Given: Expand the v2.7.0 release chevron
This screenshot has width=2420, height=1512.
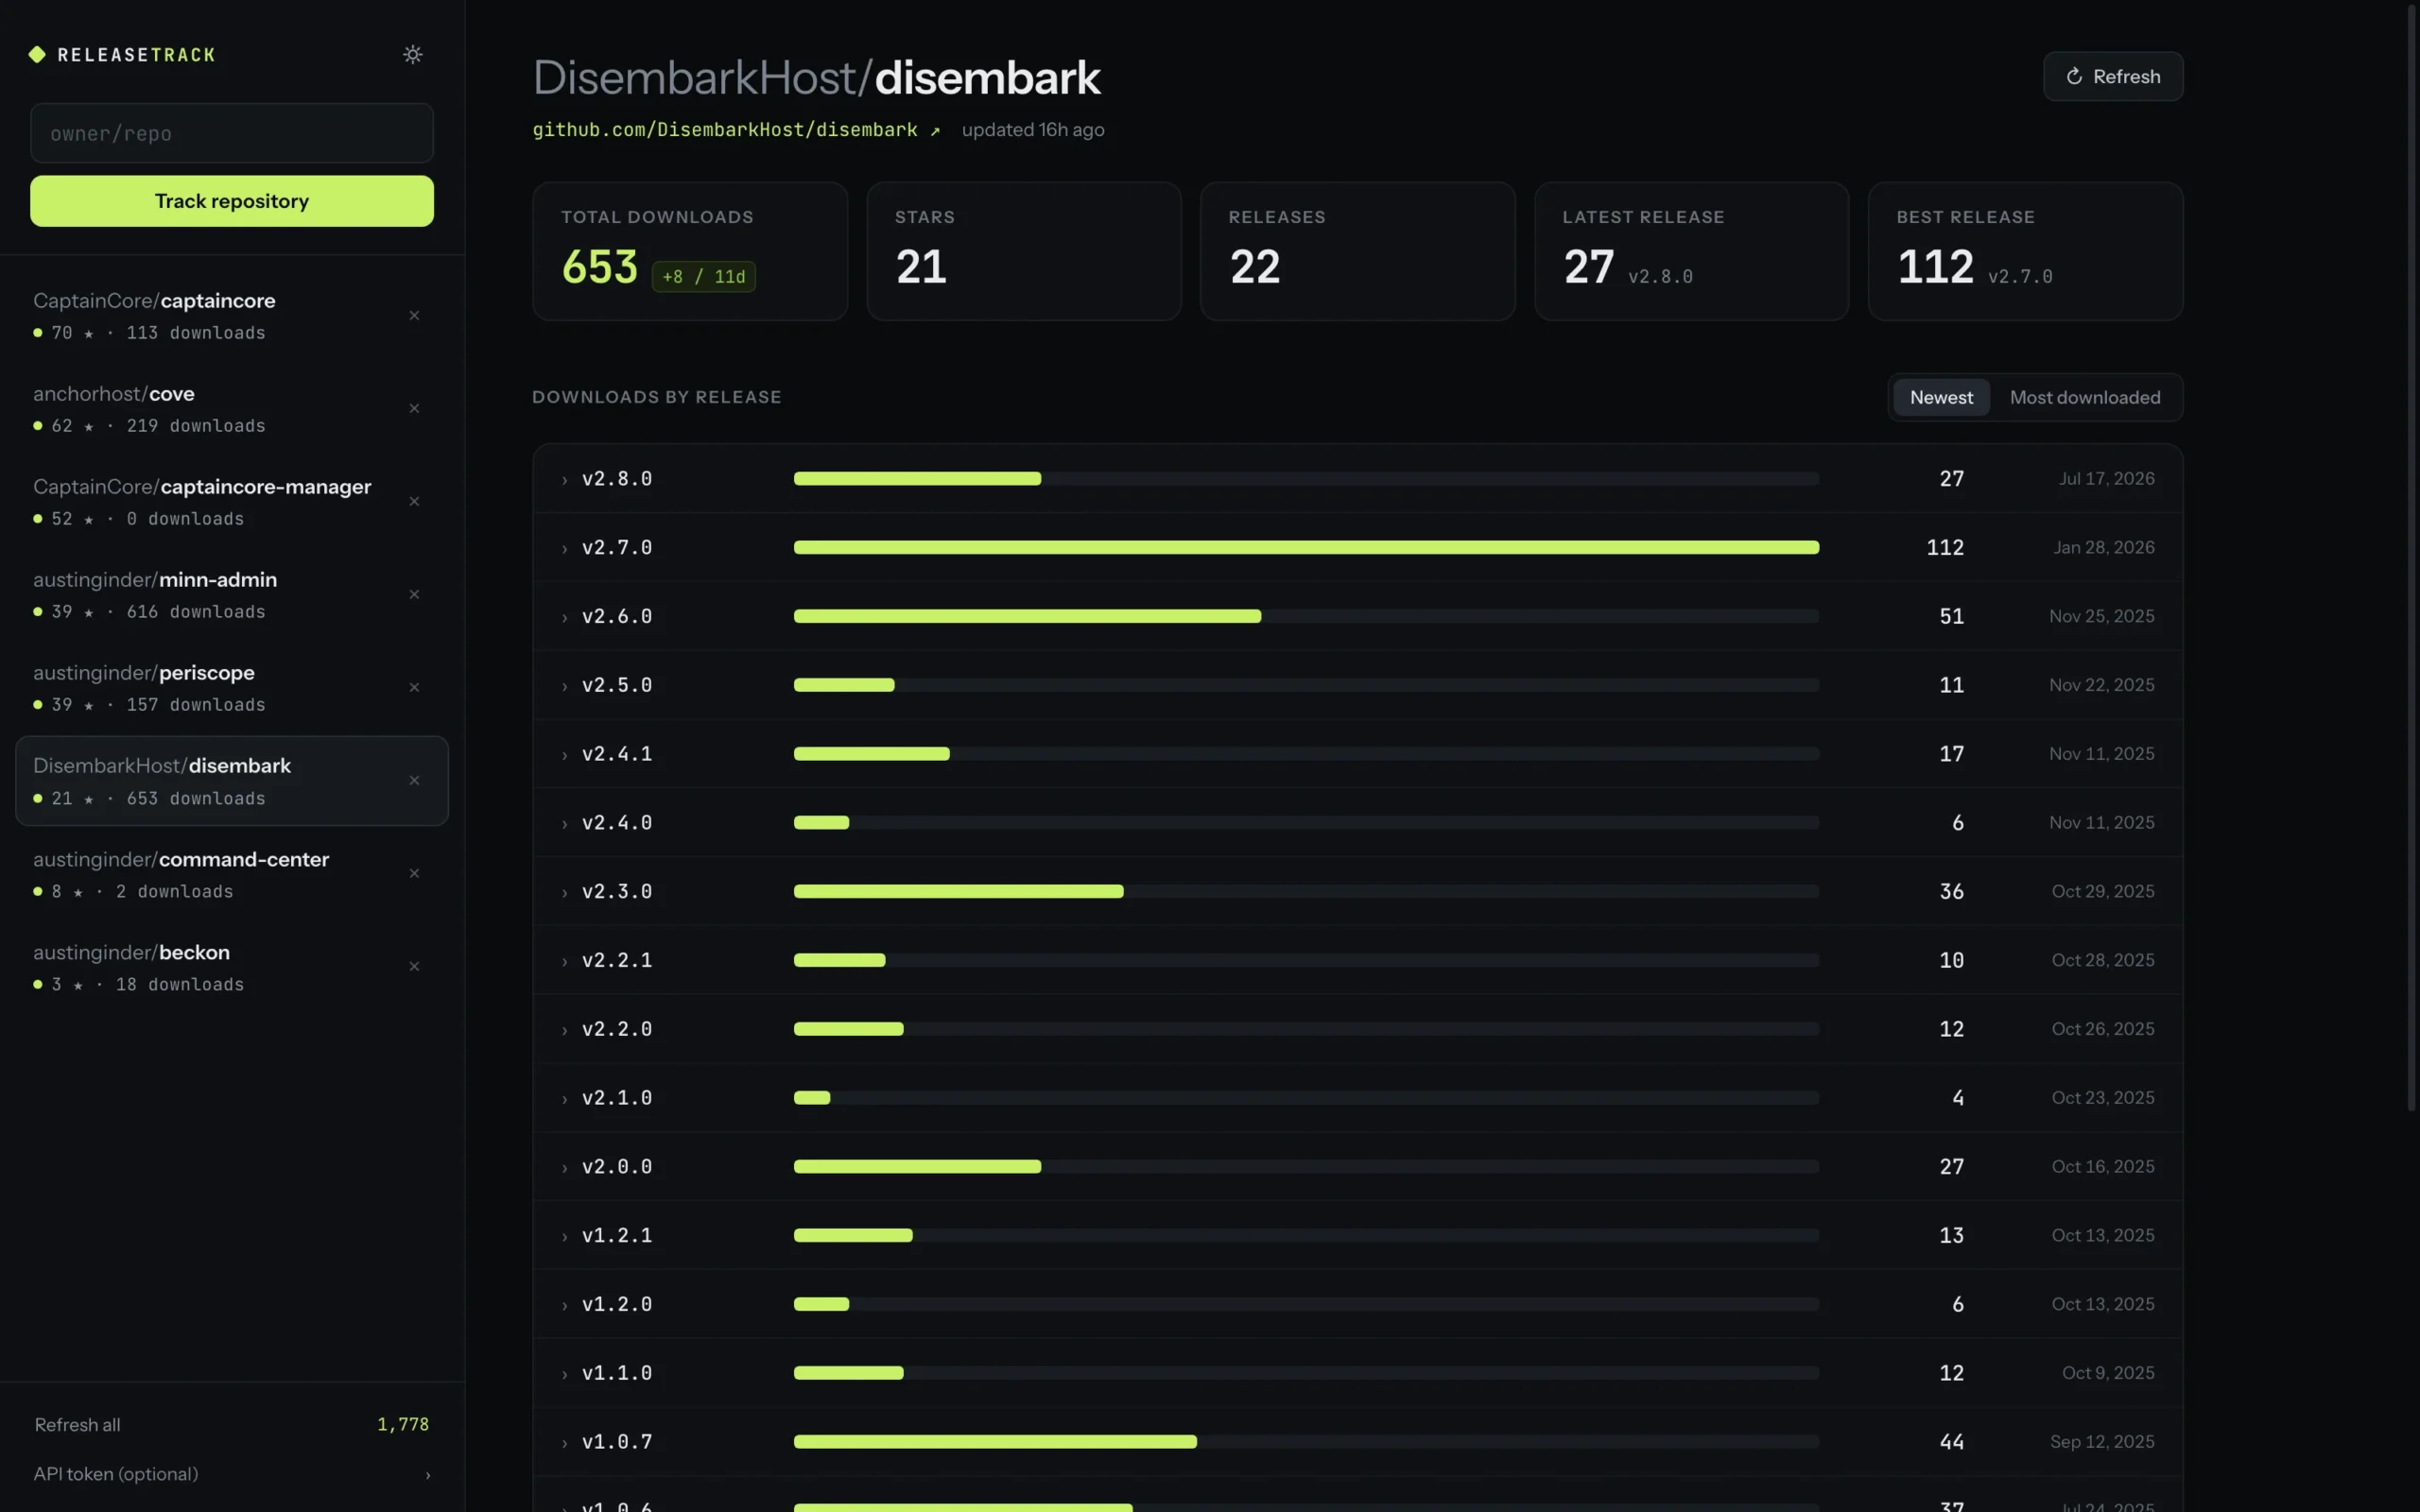Looking at the screenshot, I should point(564,549).
